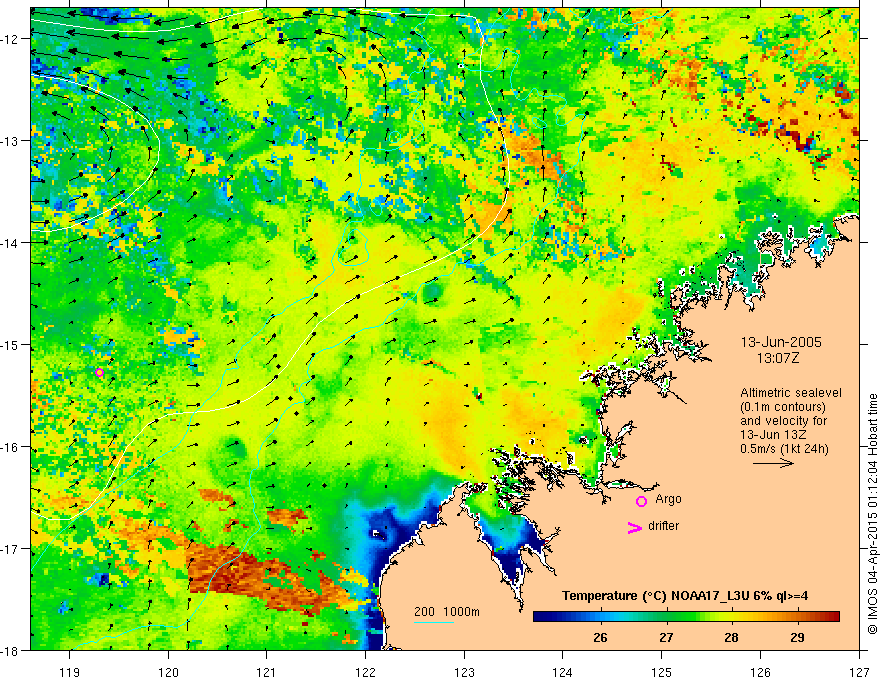Click the 26 tick label on colorbar

tap(600, 637)
